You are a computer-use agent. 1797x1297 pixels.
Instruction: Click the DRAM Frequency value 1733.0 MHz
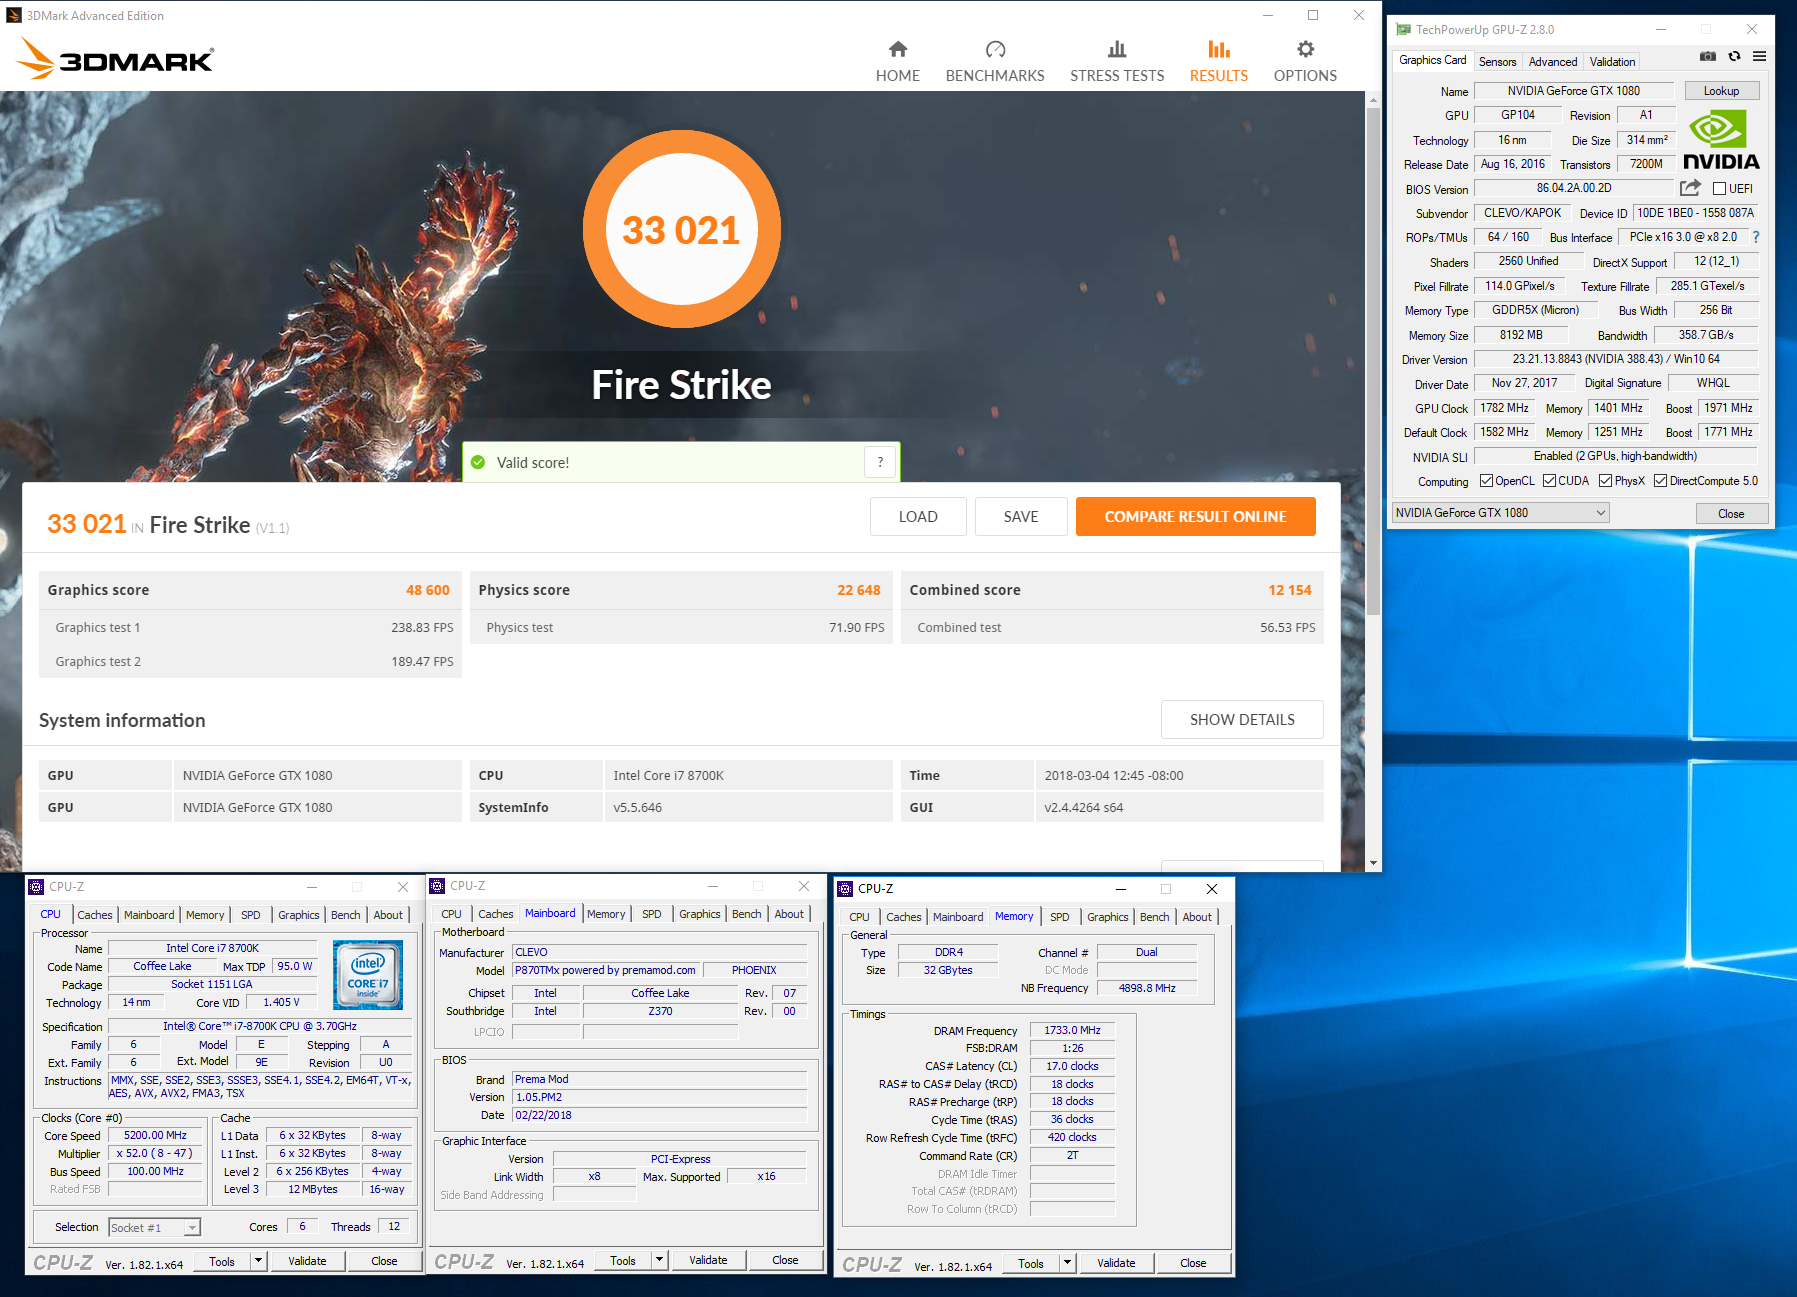pyautogui.click(x=1072, y=1030)
